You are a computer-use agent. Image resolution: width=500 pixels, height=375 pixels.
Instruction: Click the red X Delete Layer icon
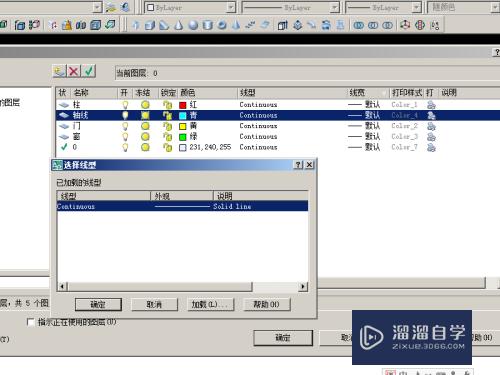pos(74,71)
